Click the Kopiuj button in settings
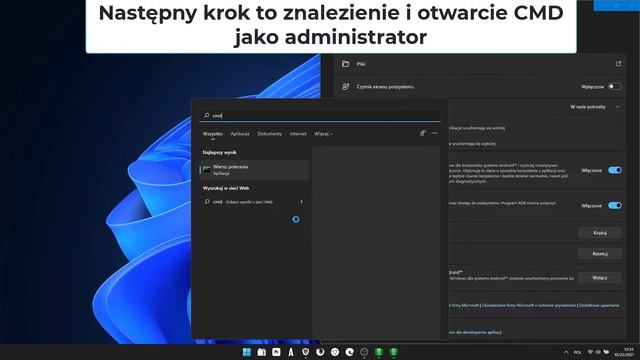640x360 pixels. (600, 233)
